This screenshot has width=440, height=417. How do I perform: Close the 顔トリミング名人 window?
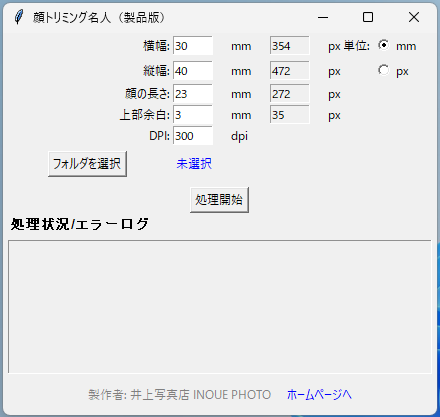414,17
